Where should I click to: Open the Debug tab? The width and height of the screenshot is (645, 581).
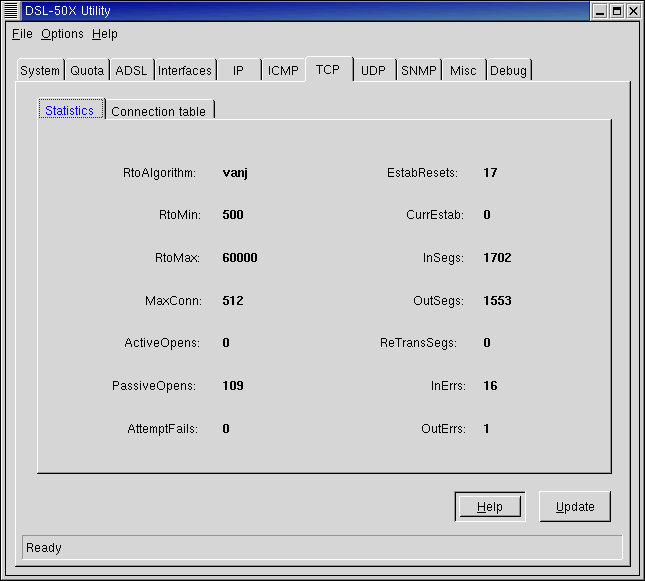point(508,70)
